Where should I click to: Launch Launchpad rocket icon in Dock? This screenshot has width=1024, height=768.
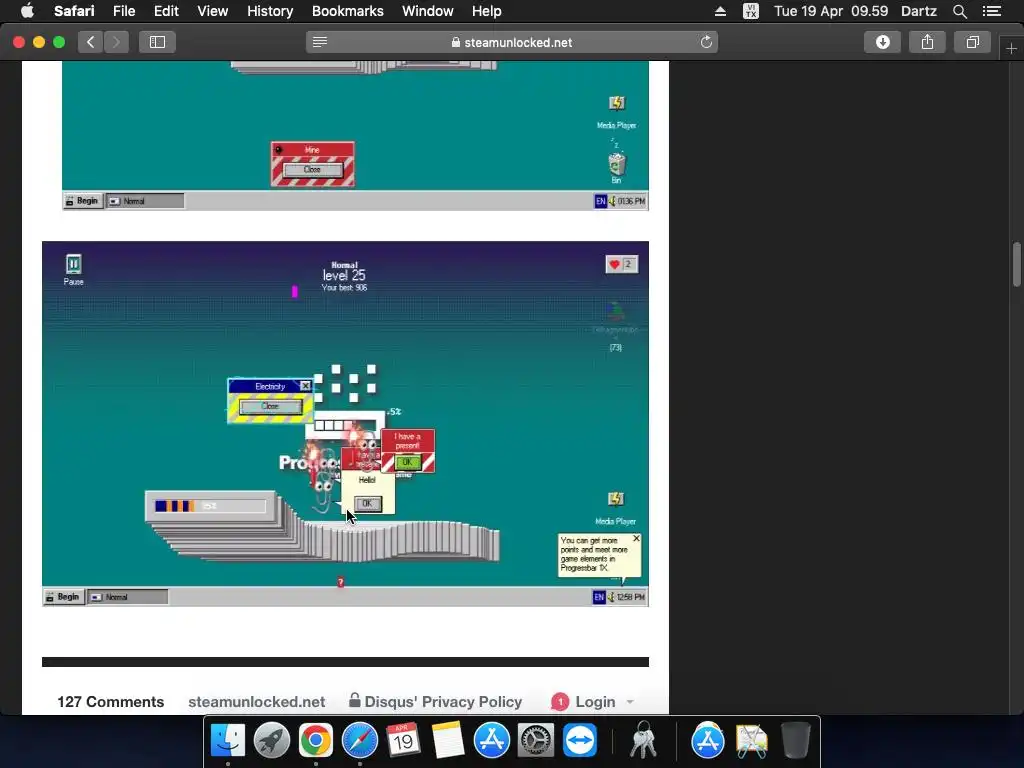coord(272,741)
